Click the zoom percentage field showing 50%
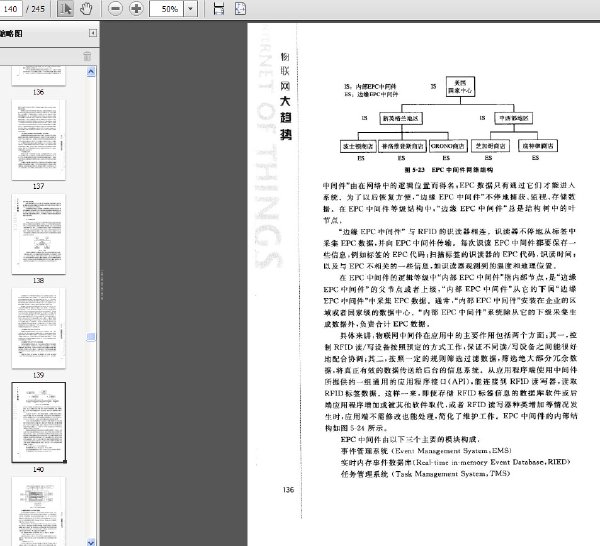The width and height of the screenshot is (600, 546). (167, 8)
